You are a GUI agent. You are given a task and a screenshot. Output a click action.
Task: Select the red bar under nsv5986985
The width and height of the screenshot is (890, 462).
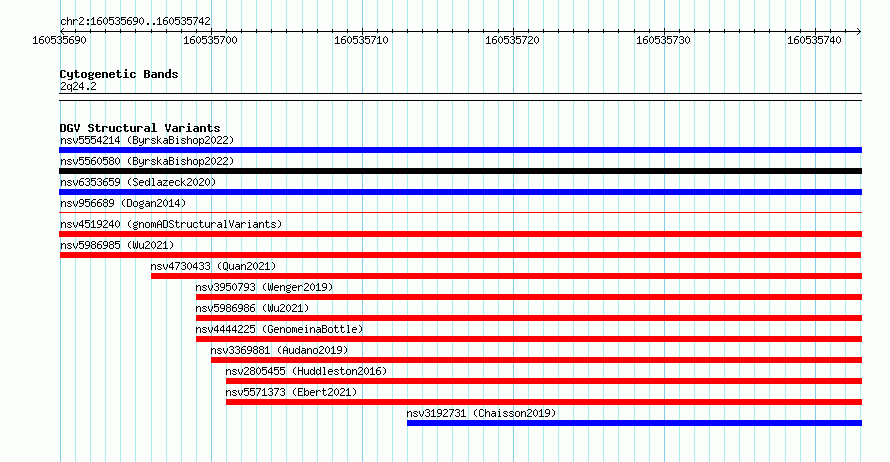click(460, 255)
